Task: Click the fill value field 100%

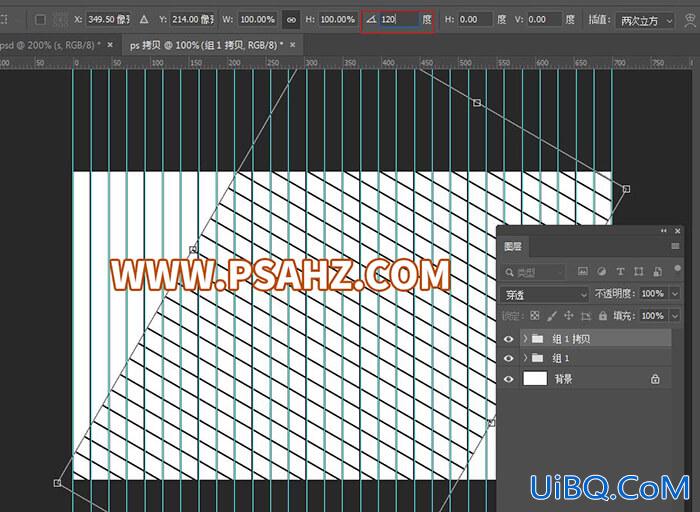Action: pos(653,316)
